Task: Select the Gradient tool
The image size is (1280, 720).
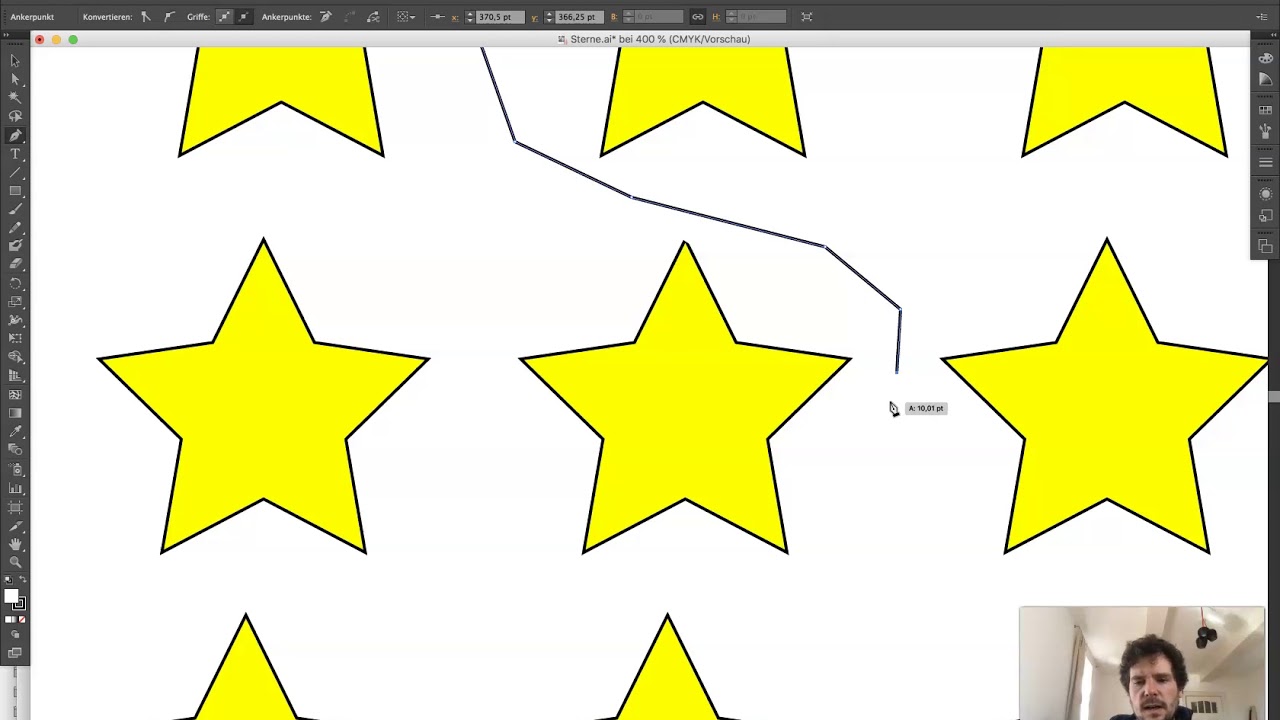Action: [15, 412]
